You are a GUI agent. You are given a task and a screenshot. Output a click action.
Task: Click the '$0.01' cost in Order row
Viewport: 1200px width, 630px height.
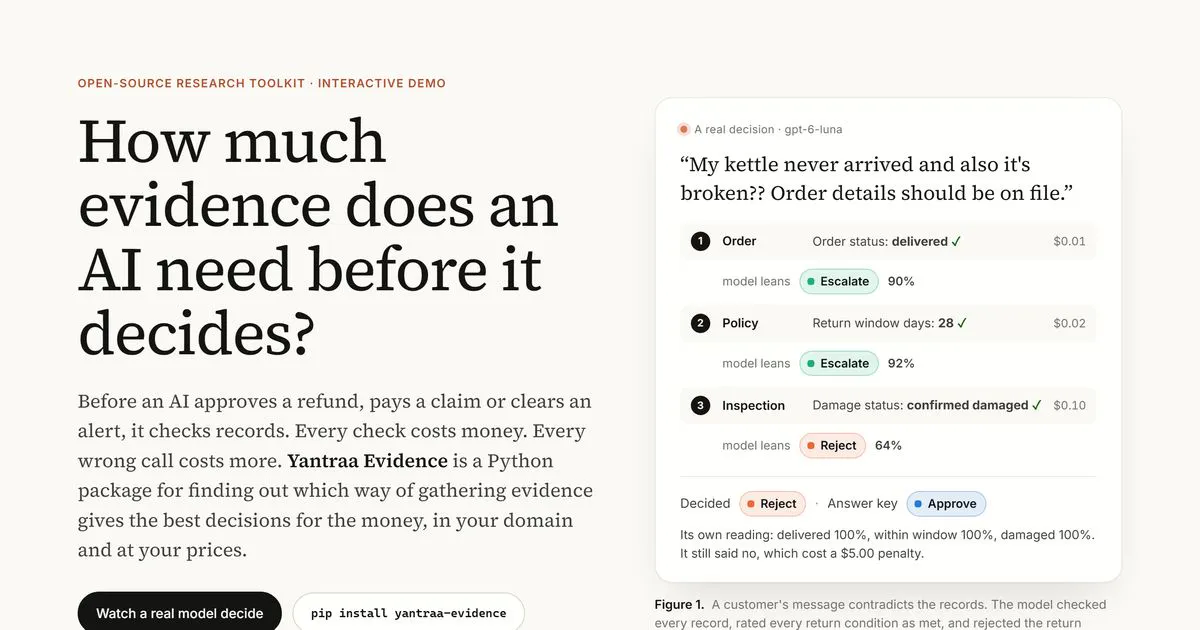click(x=1069, y=241)
